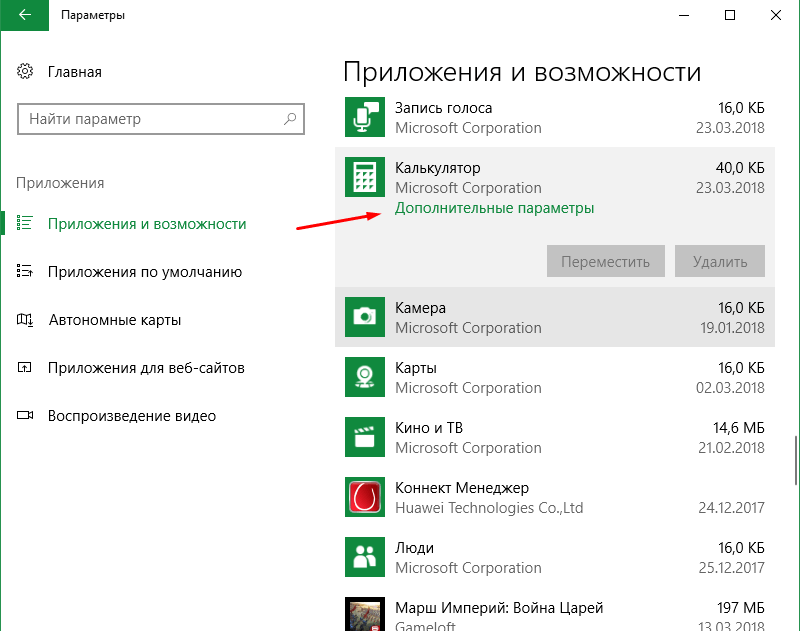Click the back arrow in title bar
Screen dimensions: 800x631
(24, 15)
